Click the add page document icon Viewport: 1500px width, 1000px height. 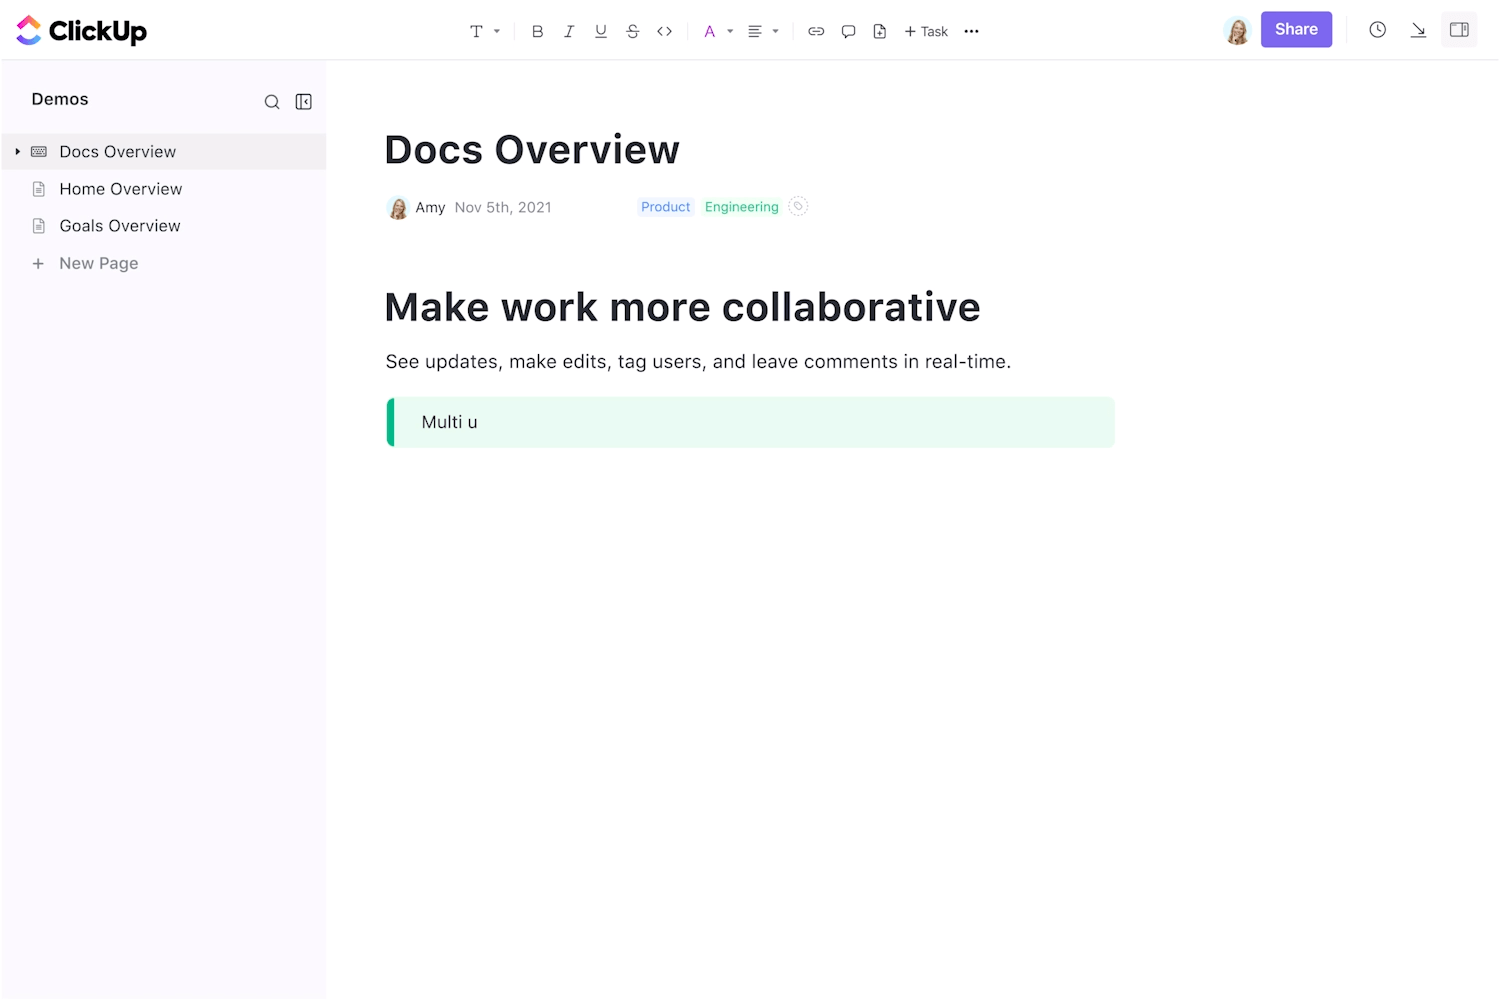880,31
